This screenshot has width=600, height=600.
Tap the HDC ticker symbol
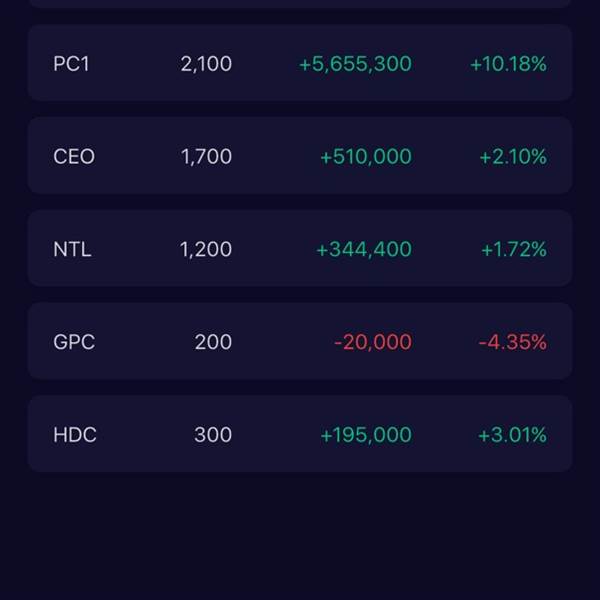(x=75, y=435)
